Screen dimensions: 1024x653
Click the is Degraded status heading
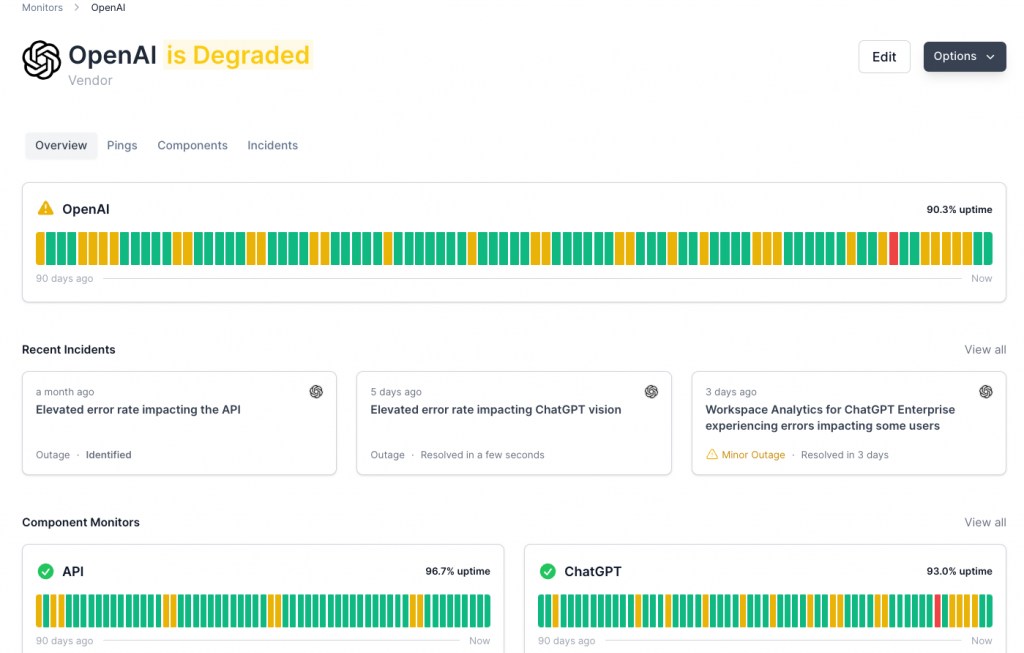coord(238,55)
